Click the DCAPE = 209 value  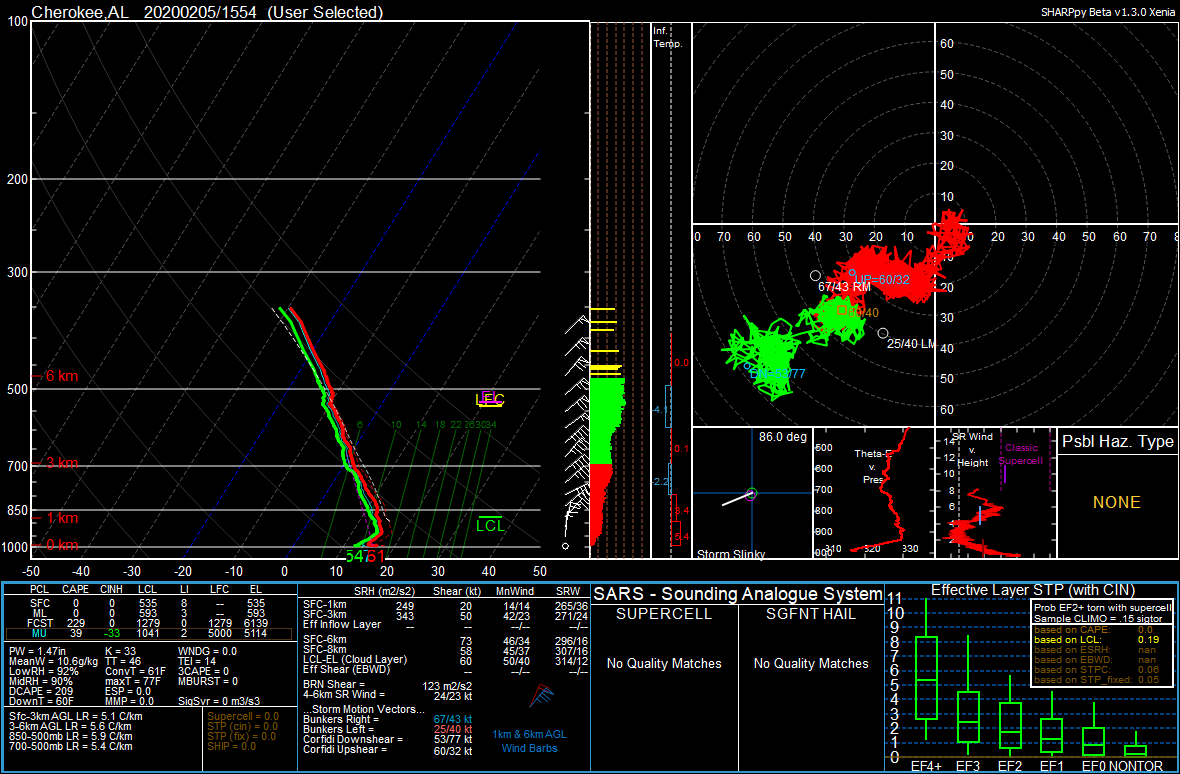(39, 691)
